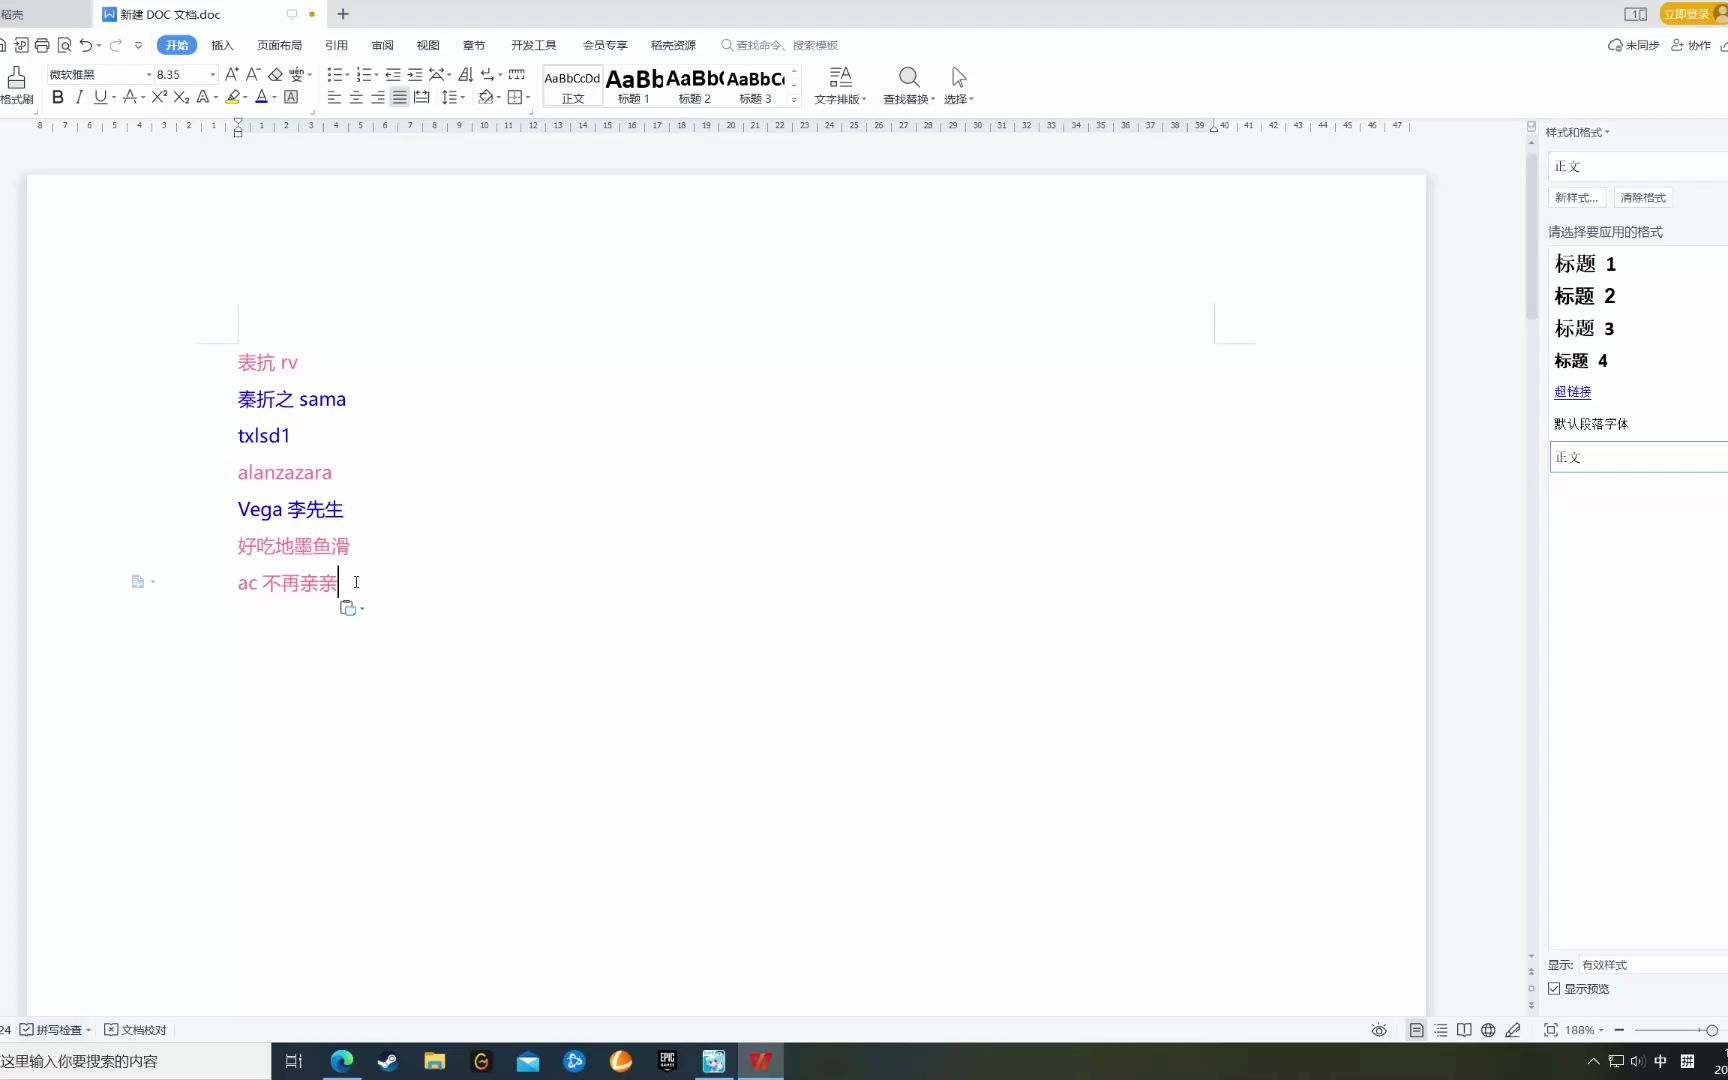Click the distributed alignment icon
This screenshot has height=1080, width=1728.
[422, 97]
